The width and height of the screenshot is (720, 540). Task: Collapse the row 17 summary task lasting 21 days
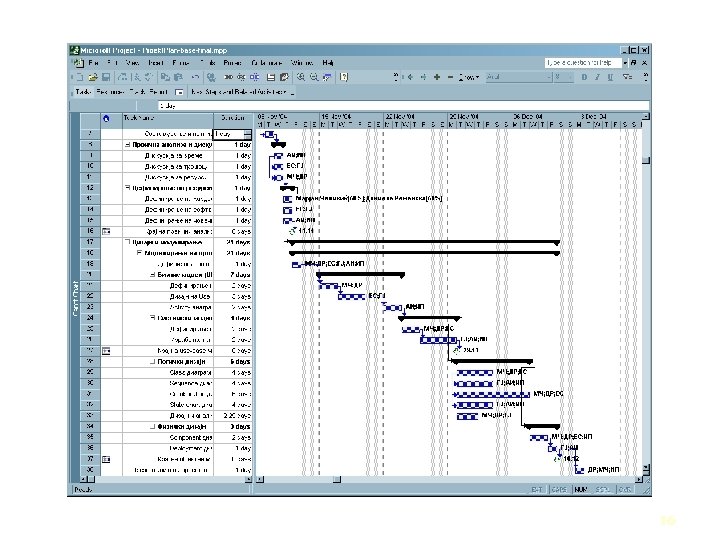(x=128, y=242)
